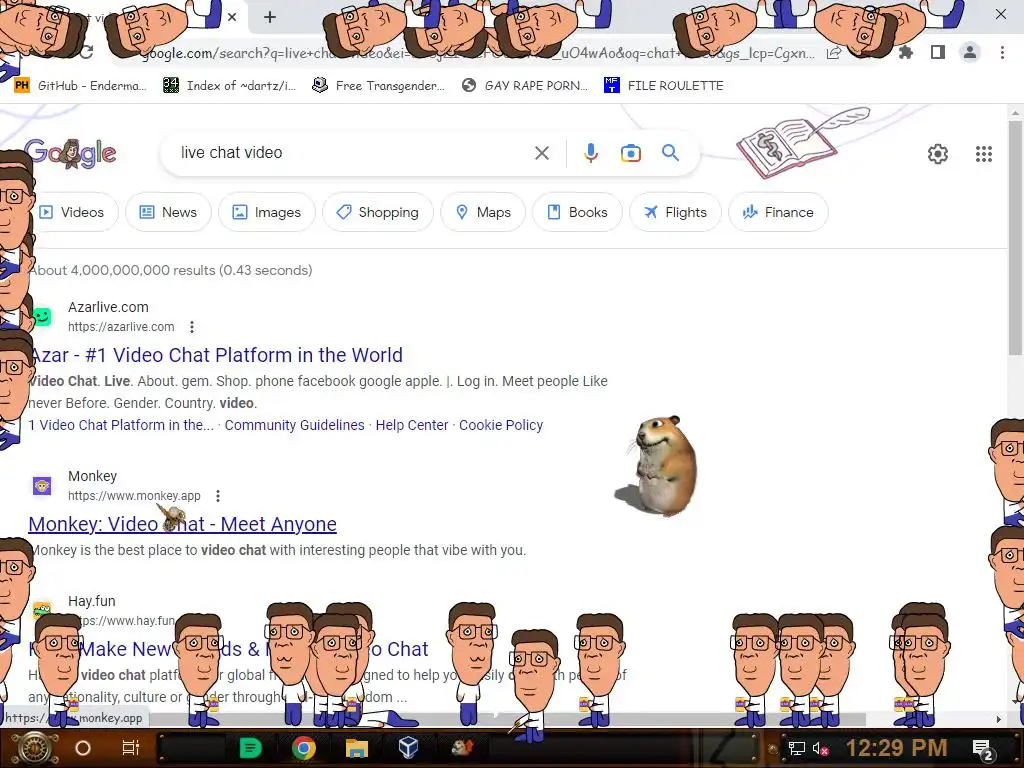1024x768 pixels.
Task: Open File Explorer from the taskbar
Action: point(357,748)
